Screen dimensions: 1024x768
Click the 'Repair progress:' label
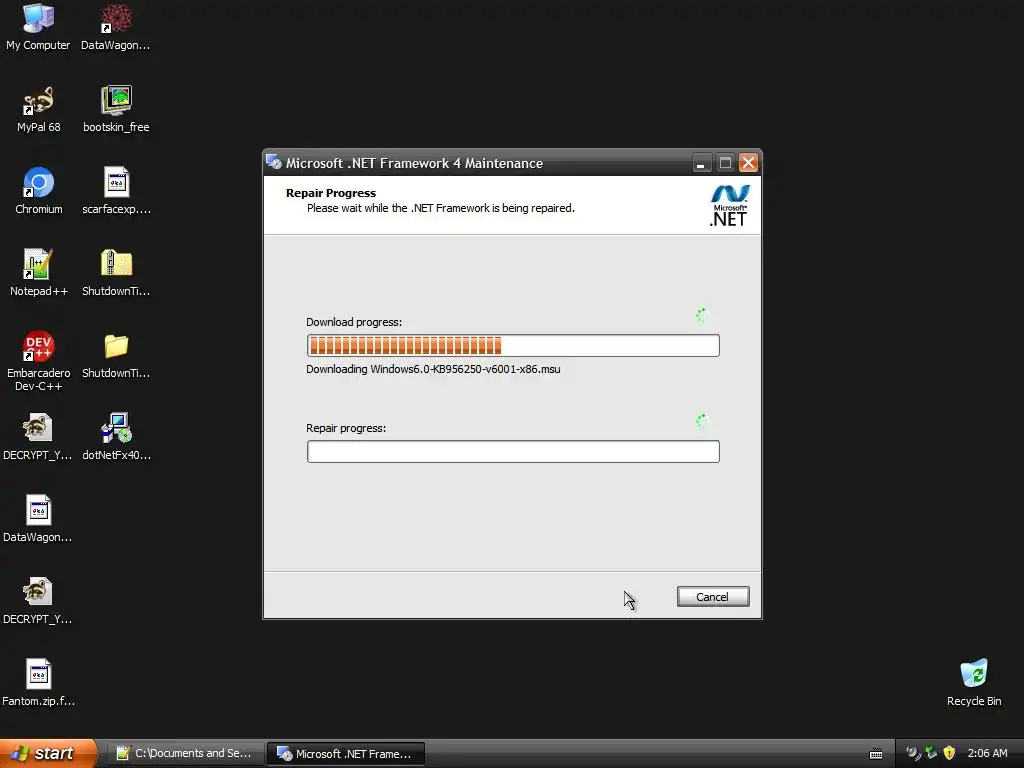346,428
